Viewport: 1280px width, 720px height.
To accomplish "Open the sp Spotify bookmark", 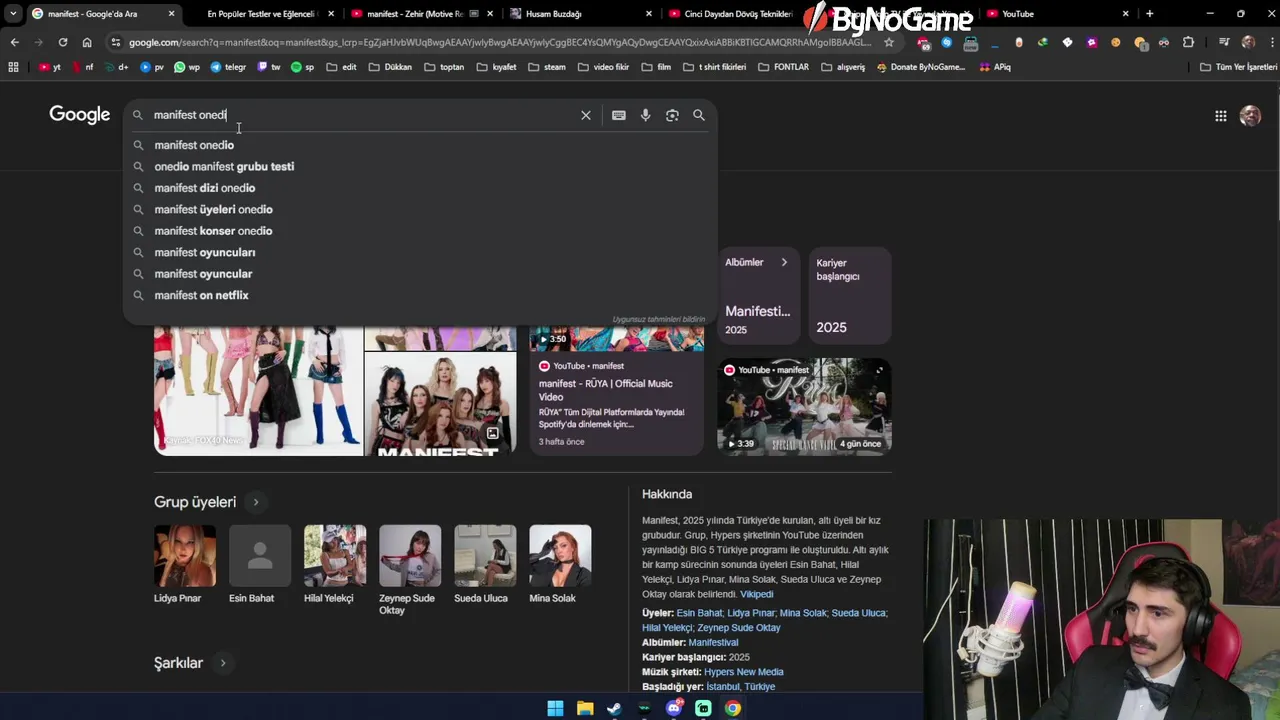I will [303, 67].
